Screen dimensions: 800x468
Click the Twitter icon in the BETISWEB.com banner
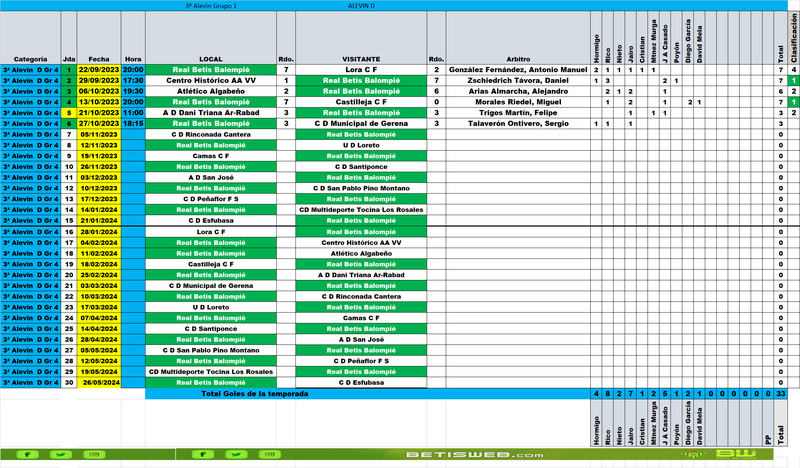pos(236,454)
